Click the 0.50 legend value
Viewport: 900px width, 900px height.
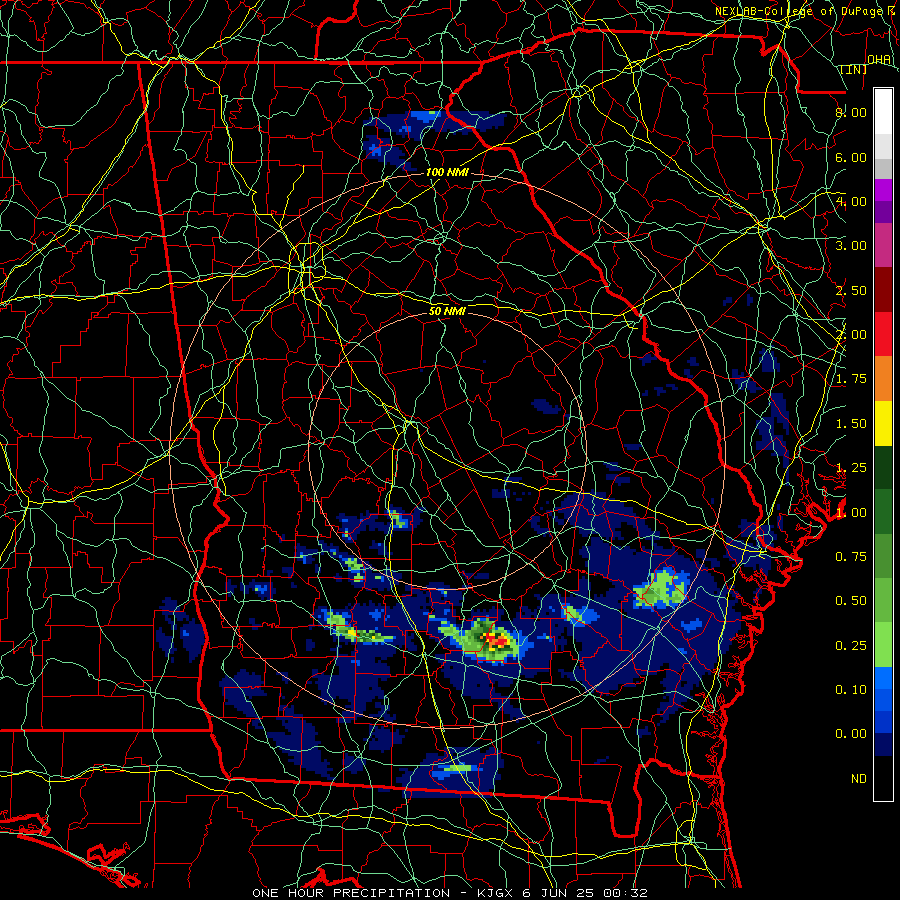point(851,601)
